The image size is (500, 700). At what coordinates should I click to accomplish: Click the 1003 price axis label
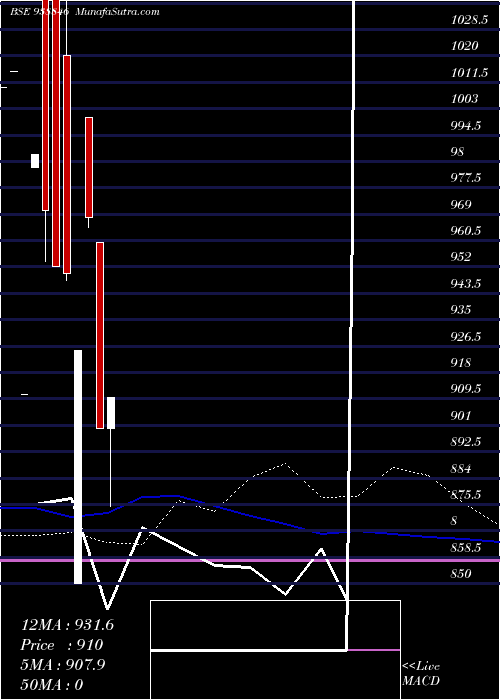[x=464, y=99]
